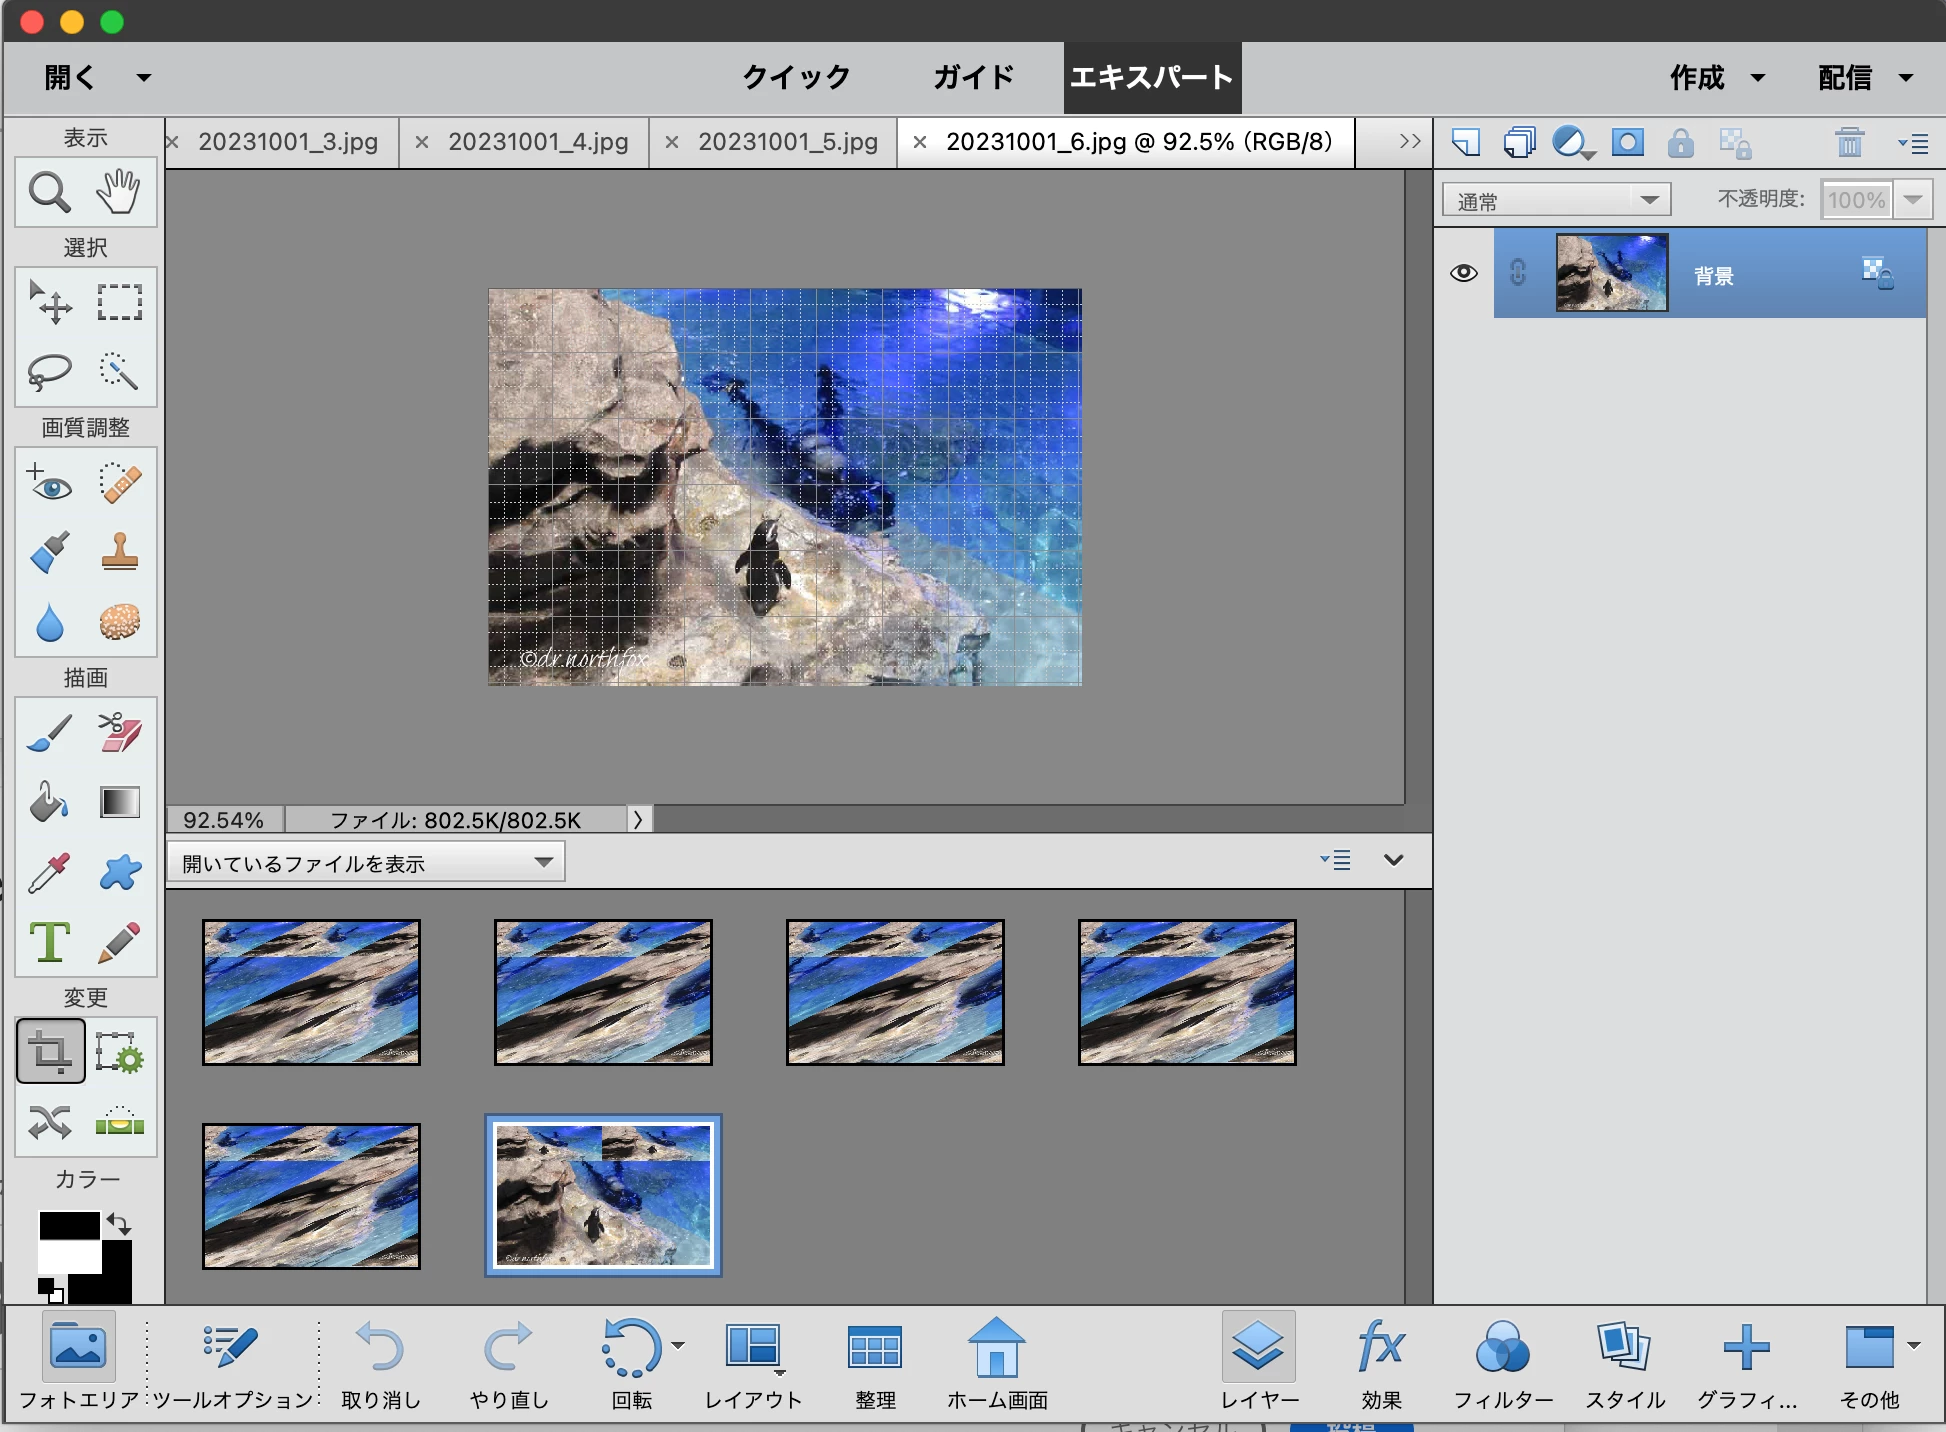1946x1432 pixels.
Task: Open the blend mode 通常 dropdown
Action: (1556, 200)
